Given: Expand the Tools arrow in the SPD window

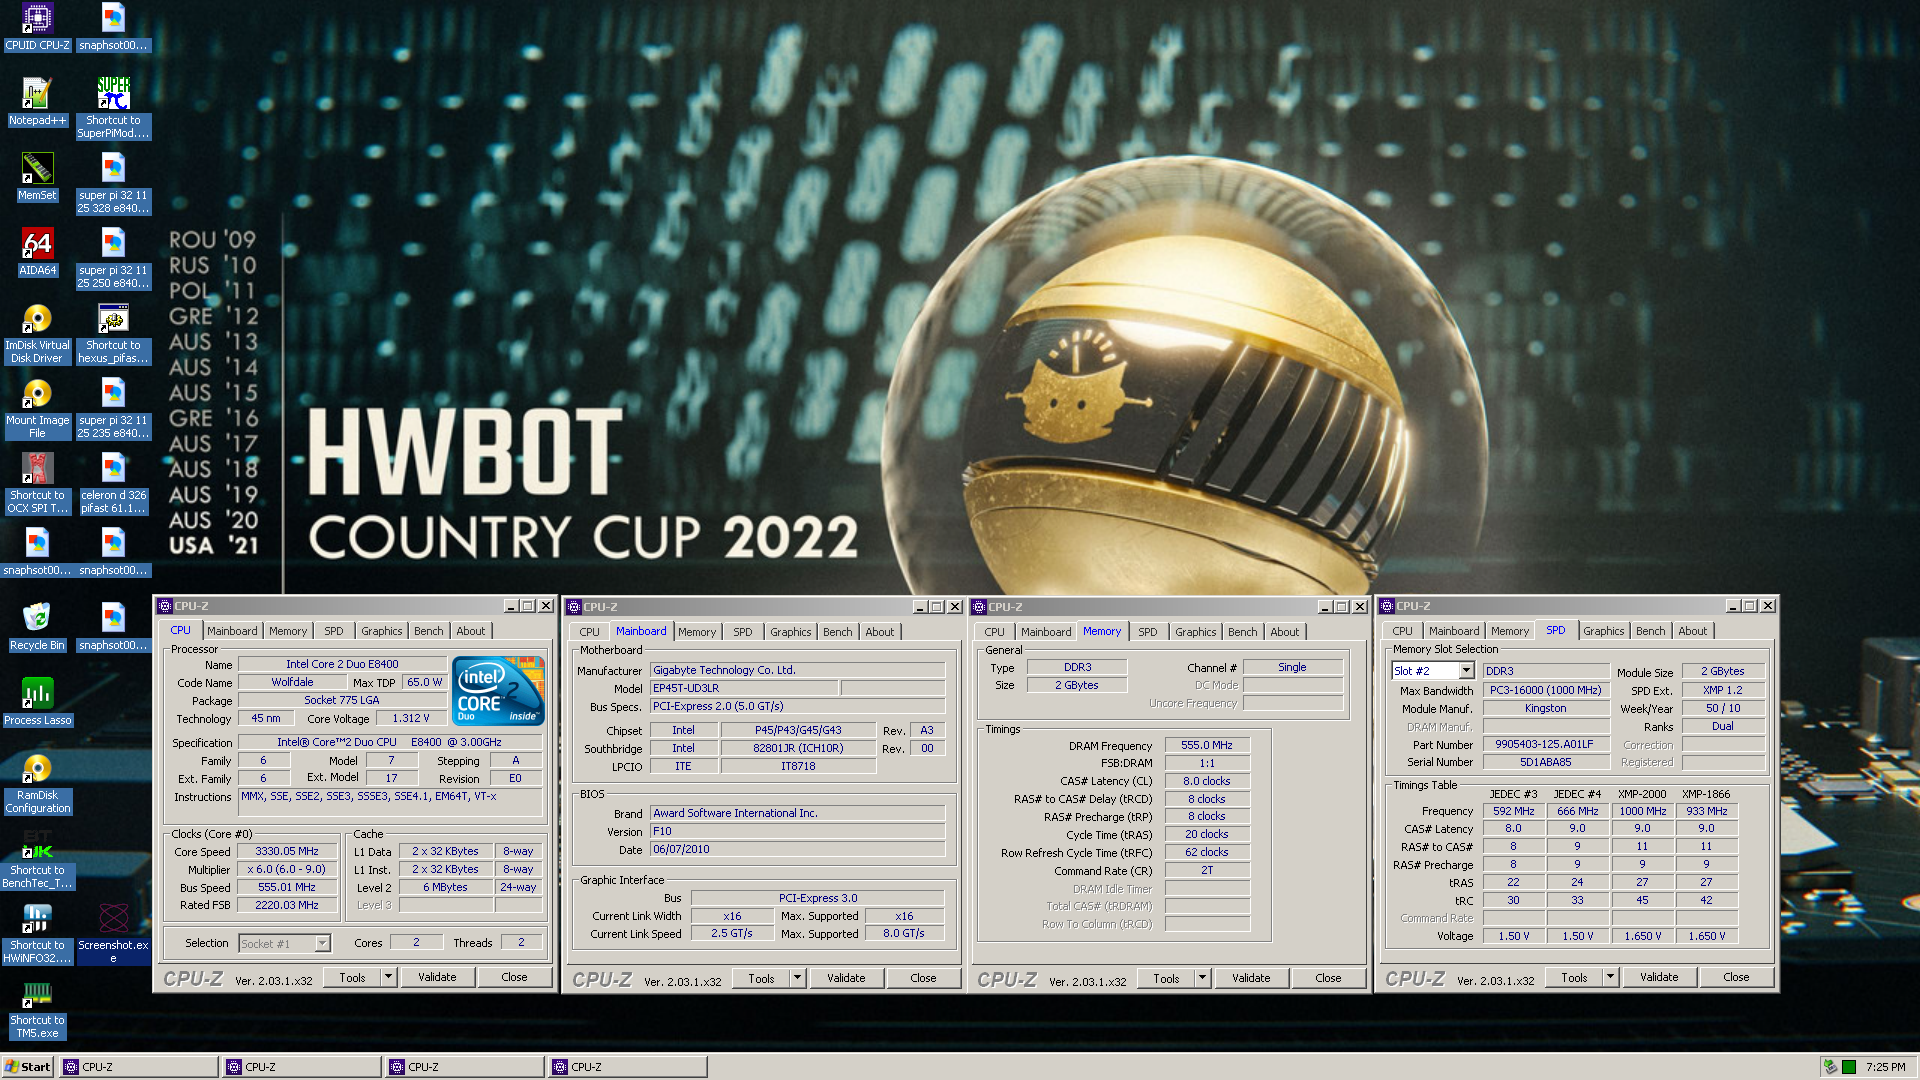Looking at the screenshot, I should click(1610, 977).
